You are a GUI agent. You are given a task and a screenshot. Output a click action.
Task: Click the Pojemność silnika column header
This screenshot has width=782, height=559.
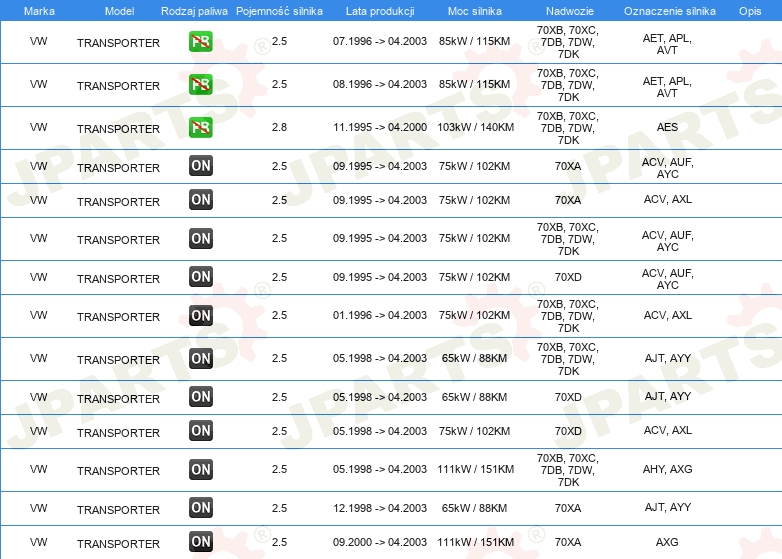click(279, 11)
